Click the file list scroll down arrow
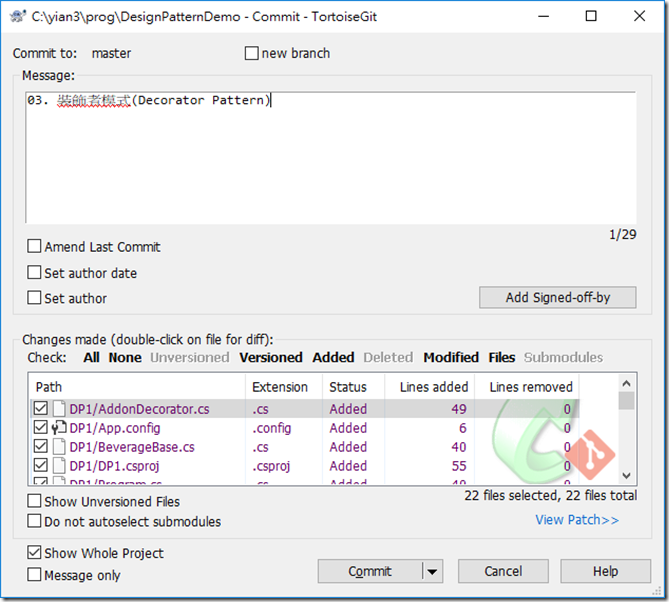The image size is (669, 602). (626, 475)
